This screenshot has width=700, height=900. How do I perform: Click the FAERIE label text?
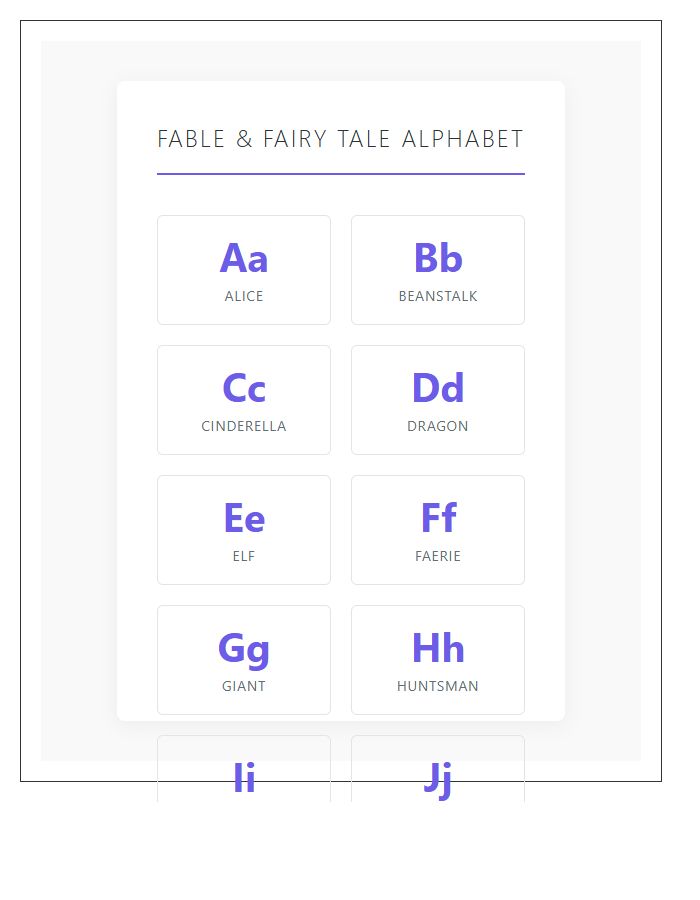coord(437,556)
